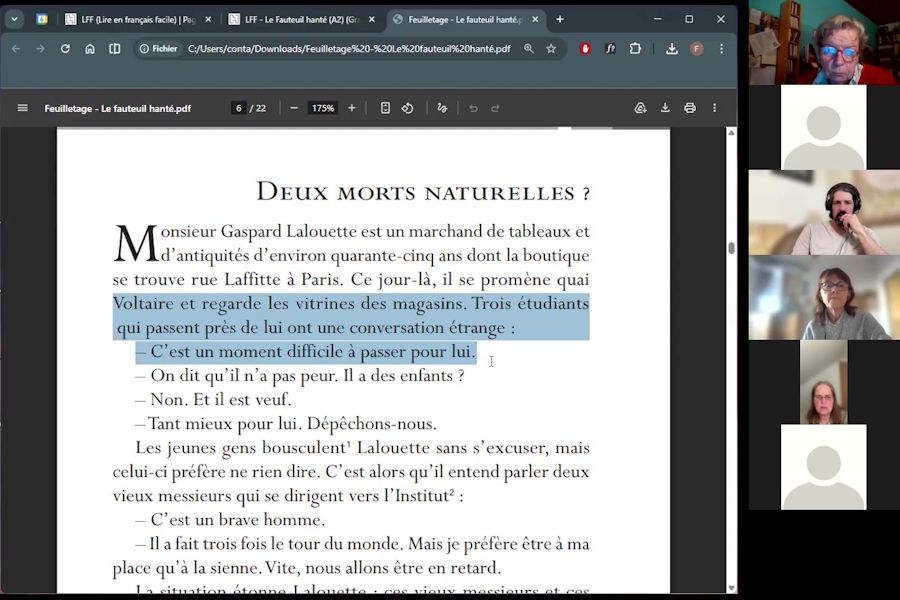Open the PDF sidebar menu icon
The width and height of the screenshot is (900, 600).
pos(22,108)
